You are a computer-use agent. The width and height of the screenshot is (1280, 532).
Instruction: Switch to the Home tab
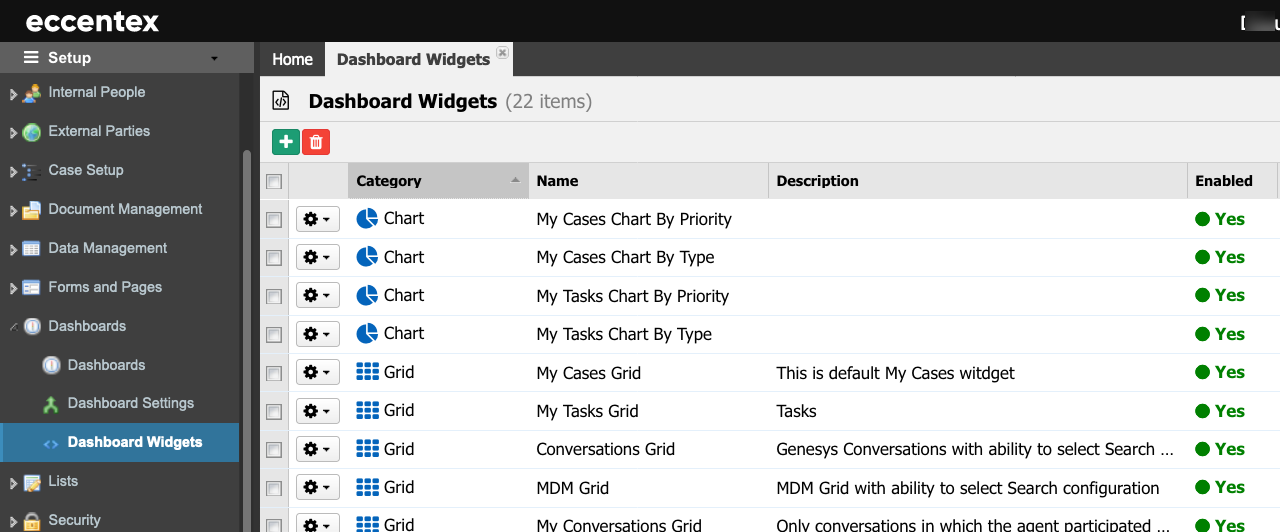292,59
